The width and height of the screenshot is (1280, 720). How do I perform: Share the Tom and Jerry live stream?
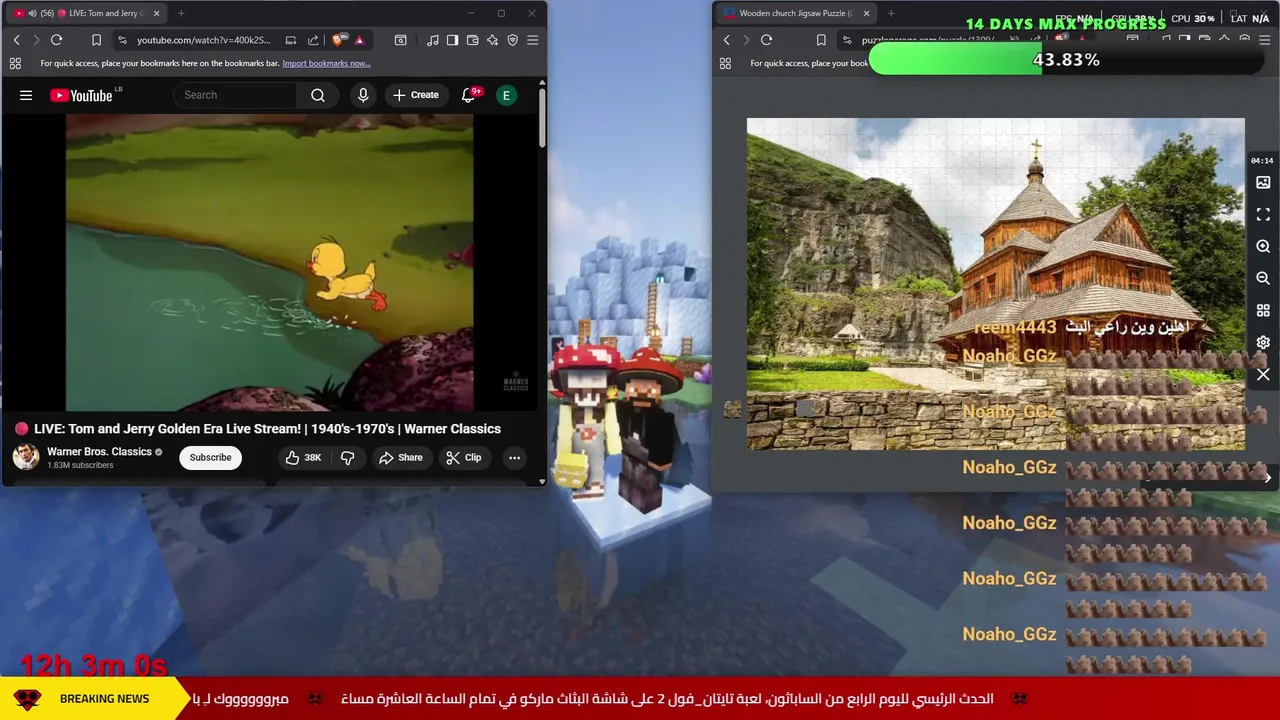pos(400,457)
